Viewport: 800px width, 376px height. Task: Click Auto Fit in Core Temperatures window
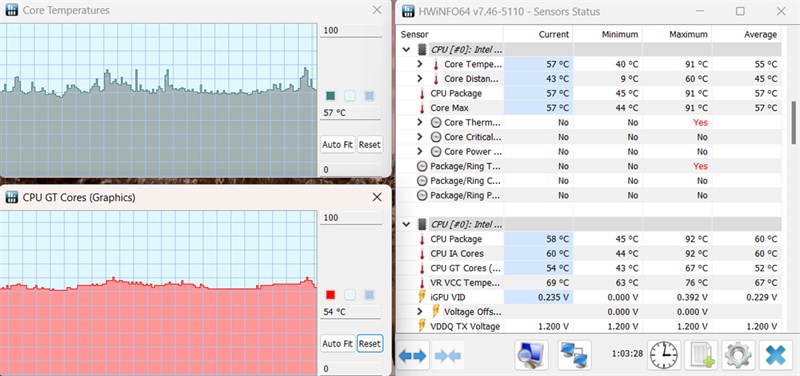337,145
